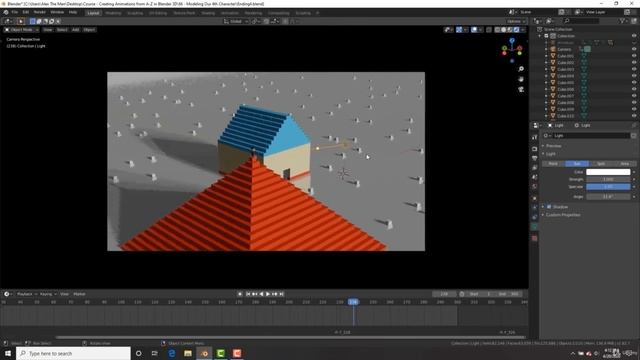Hide Cube.001 using its eye icon
The height and width of the screenshot is (360, 640).
(x=634, y=56)
